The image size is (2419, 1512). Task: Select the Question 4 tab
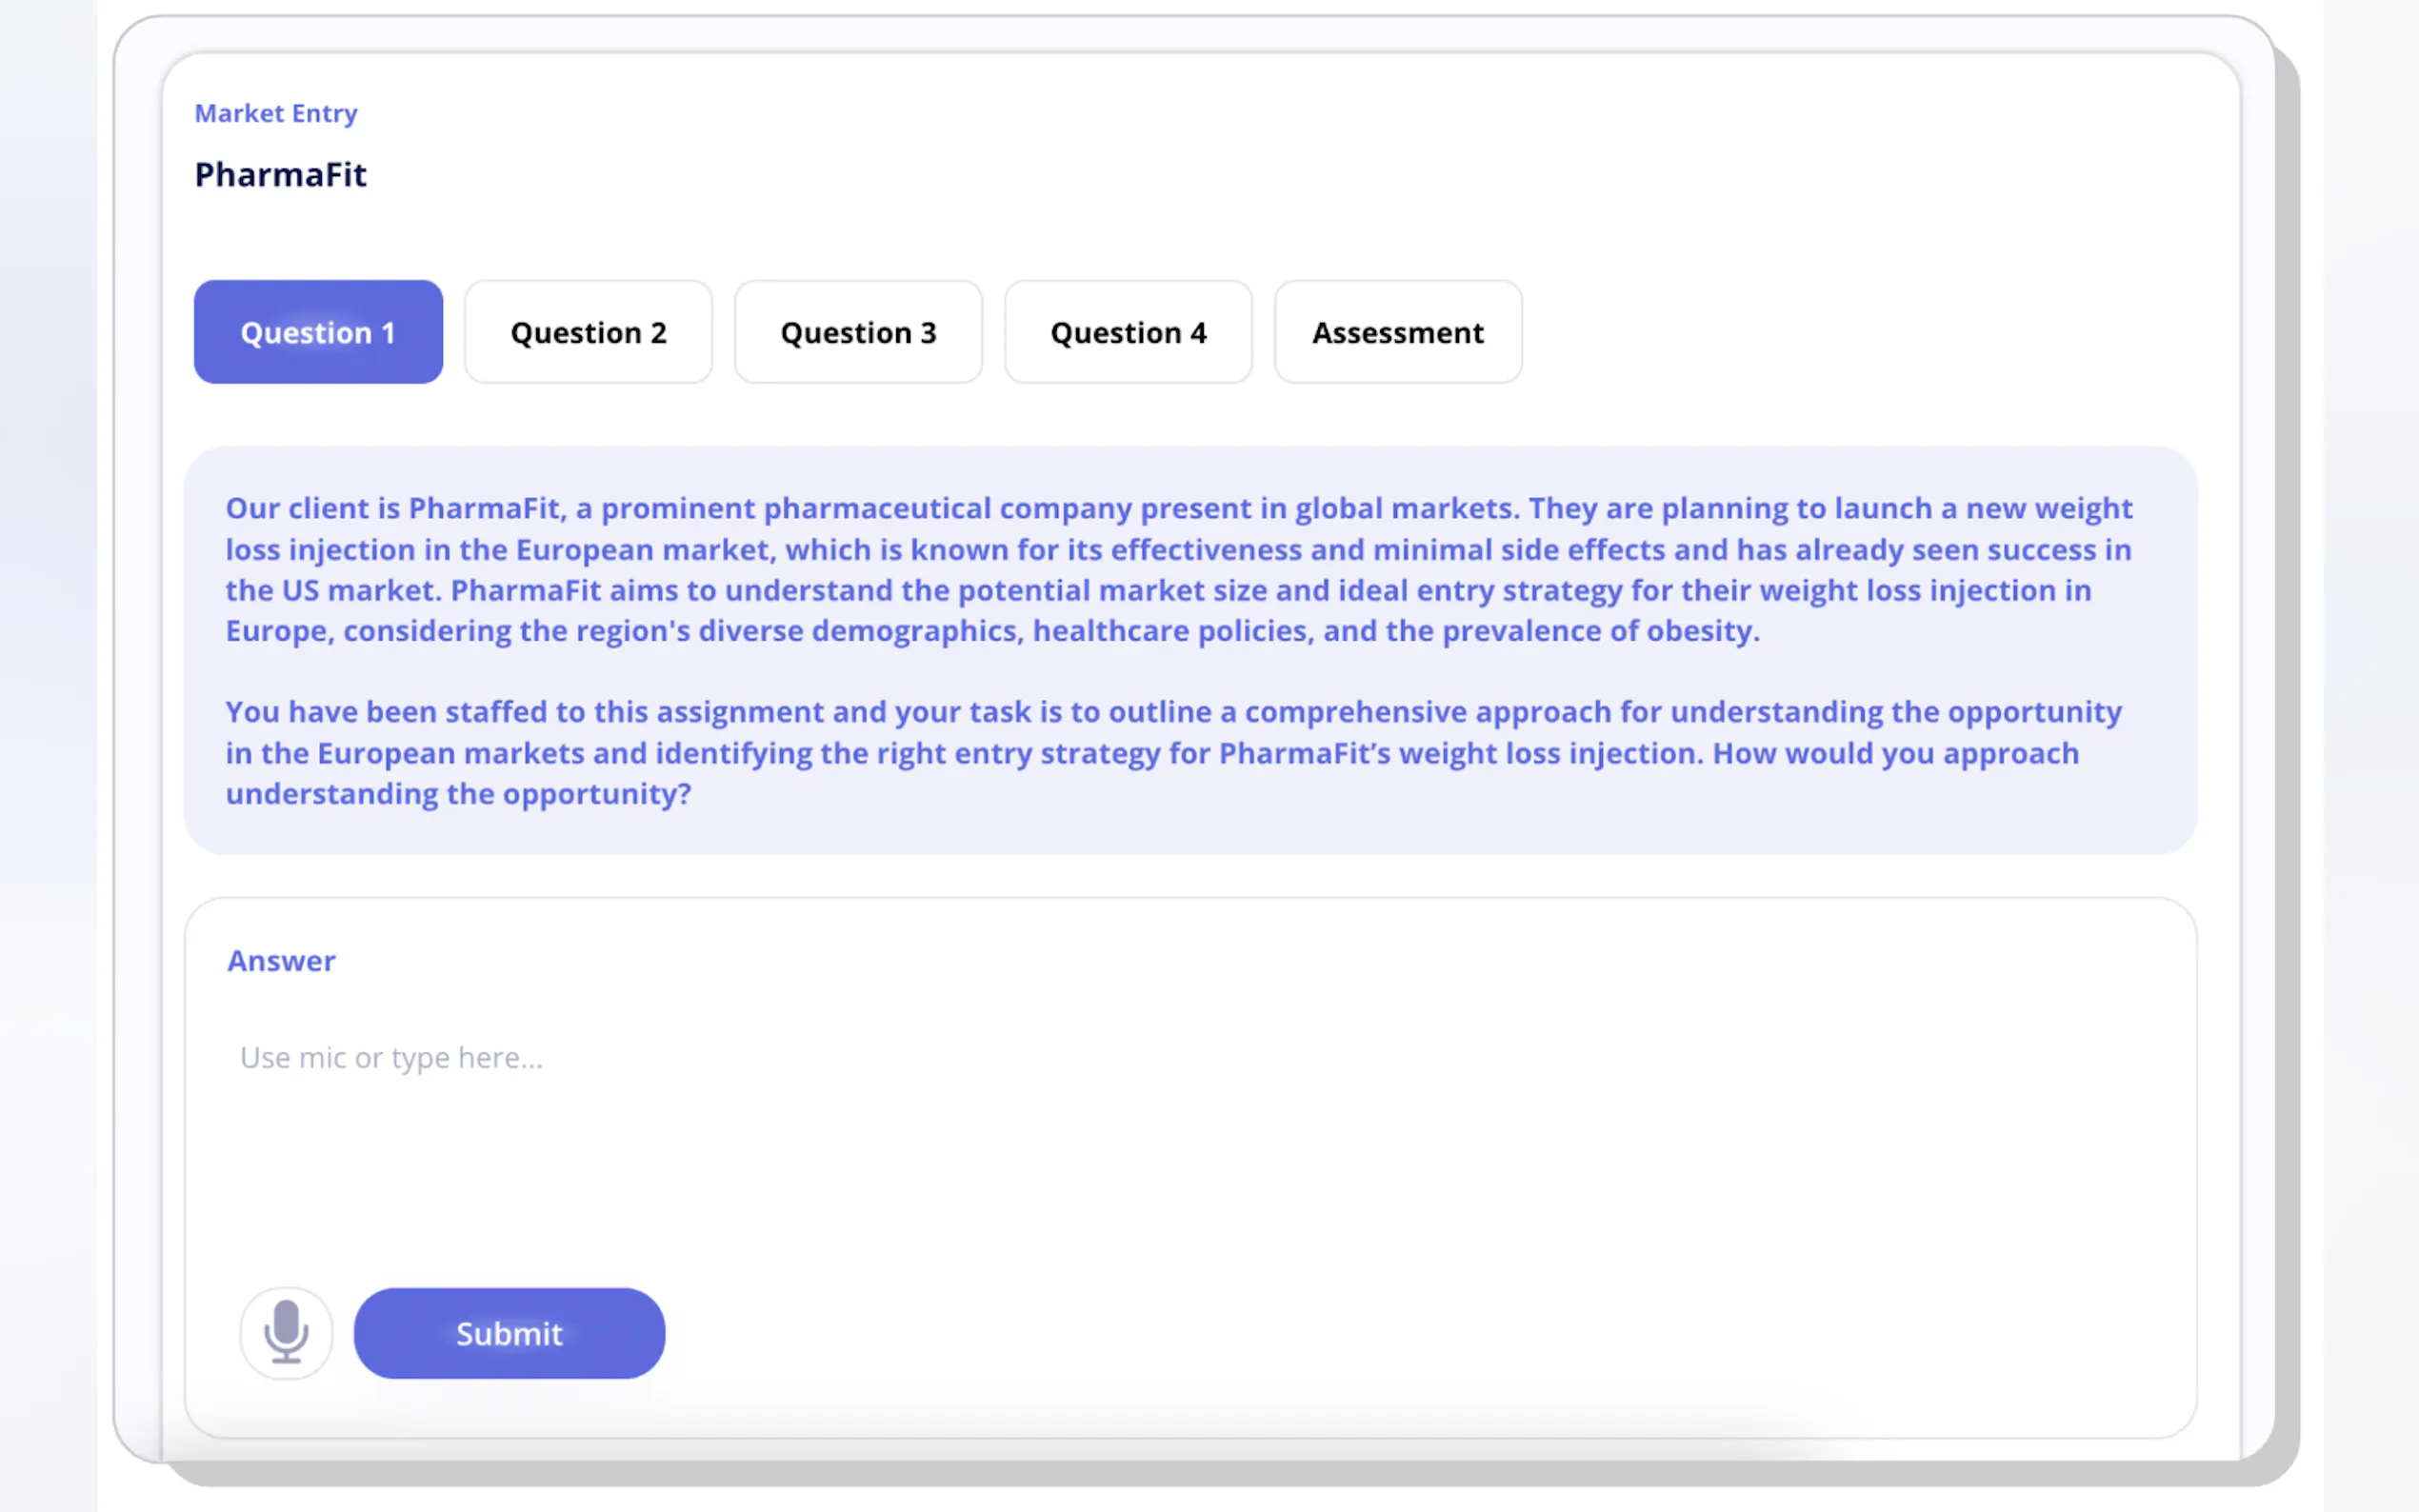tap(1128, 332)
